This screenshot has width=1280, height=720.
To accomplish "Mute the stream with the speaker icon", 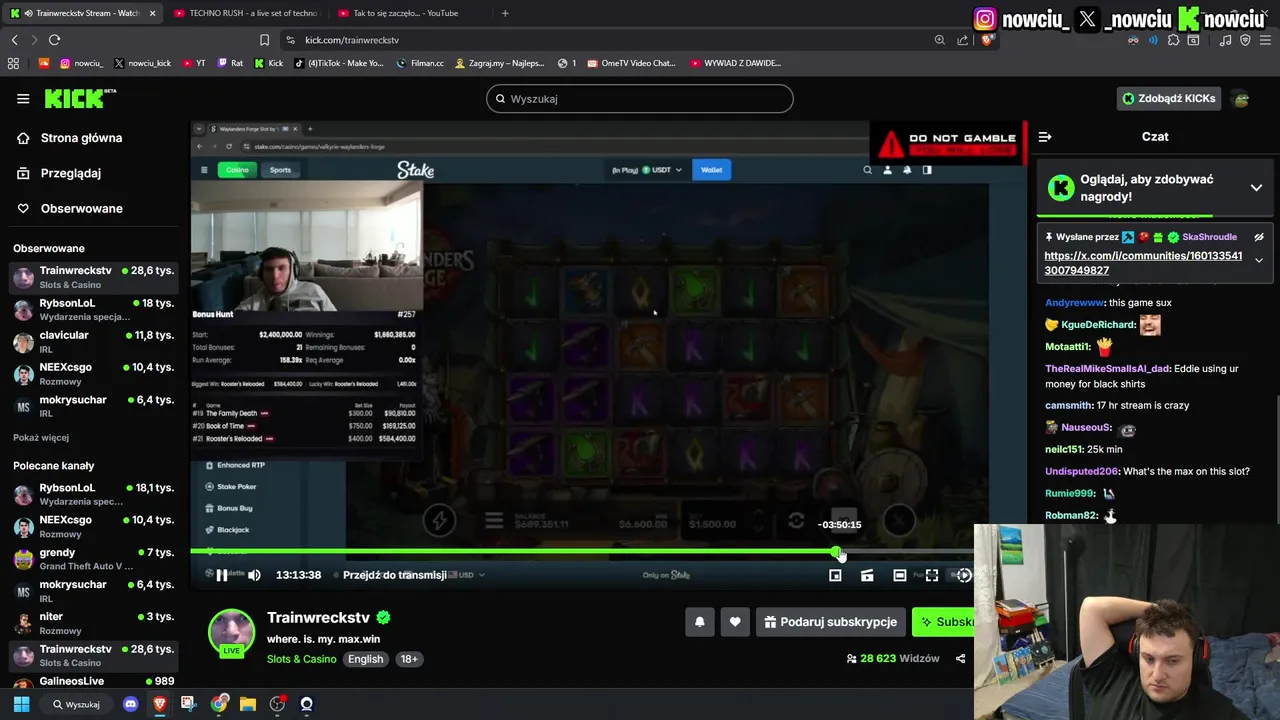I will tap(254, 575).
